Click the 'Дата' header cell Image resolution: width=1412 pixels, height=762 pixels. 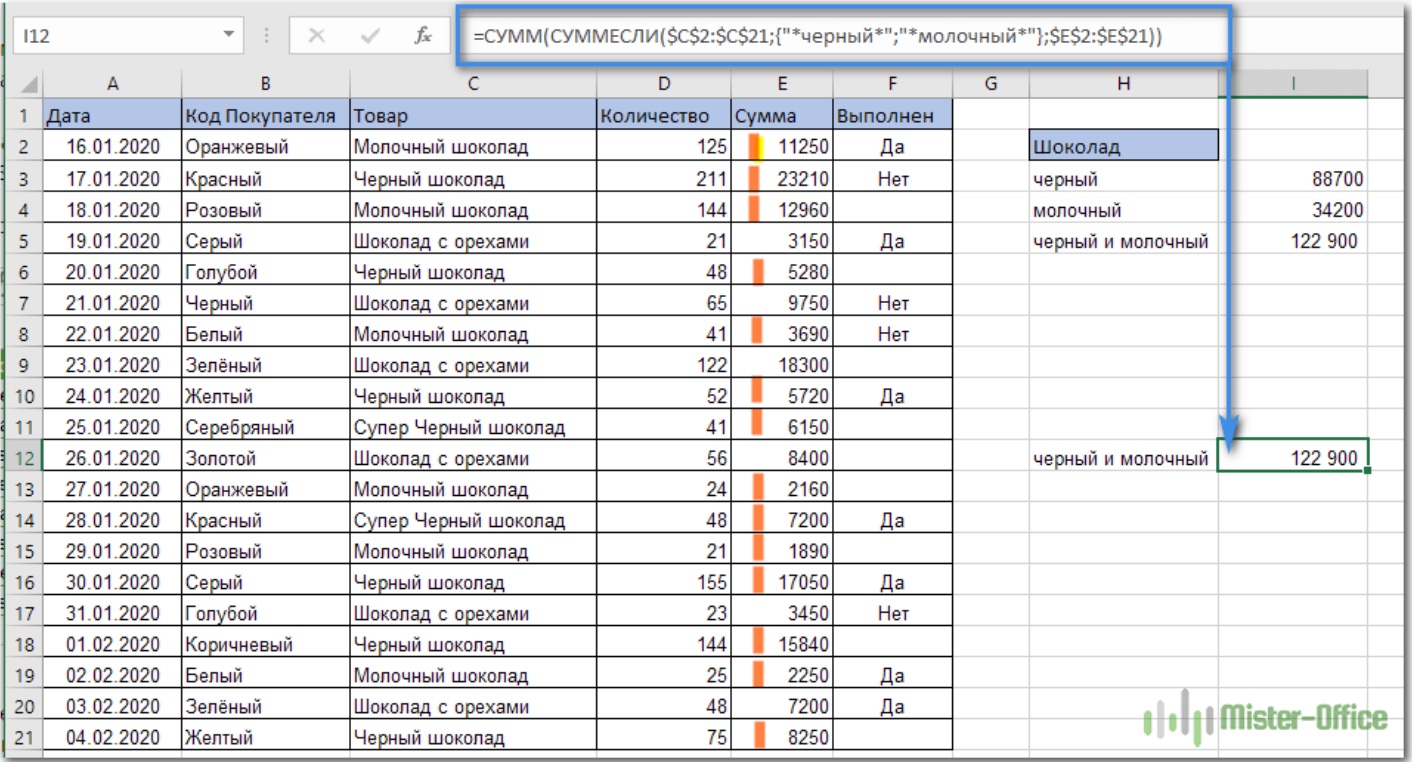(x=112, y=116)
